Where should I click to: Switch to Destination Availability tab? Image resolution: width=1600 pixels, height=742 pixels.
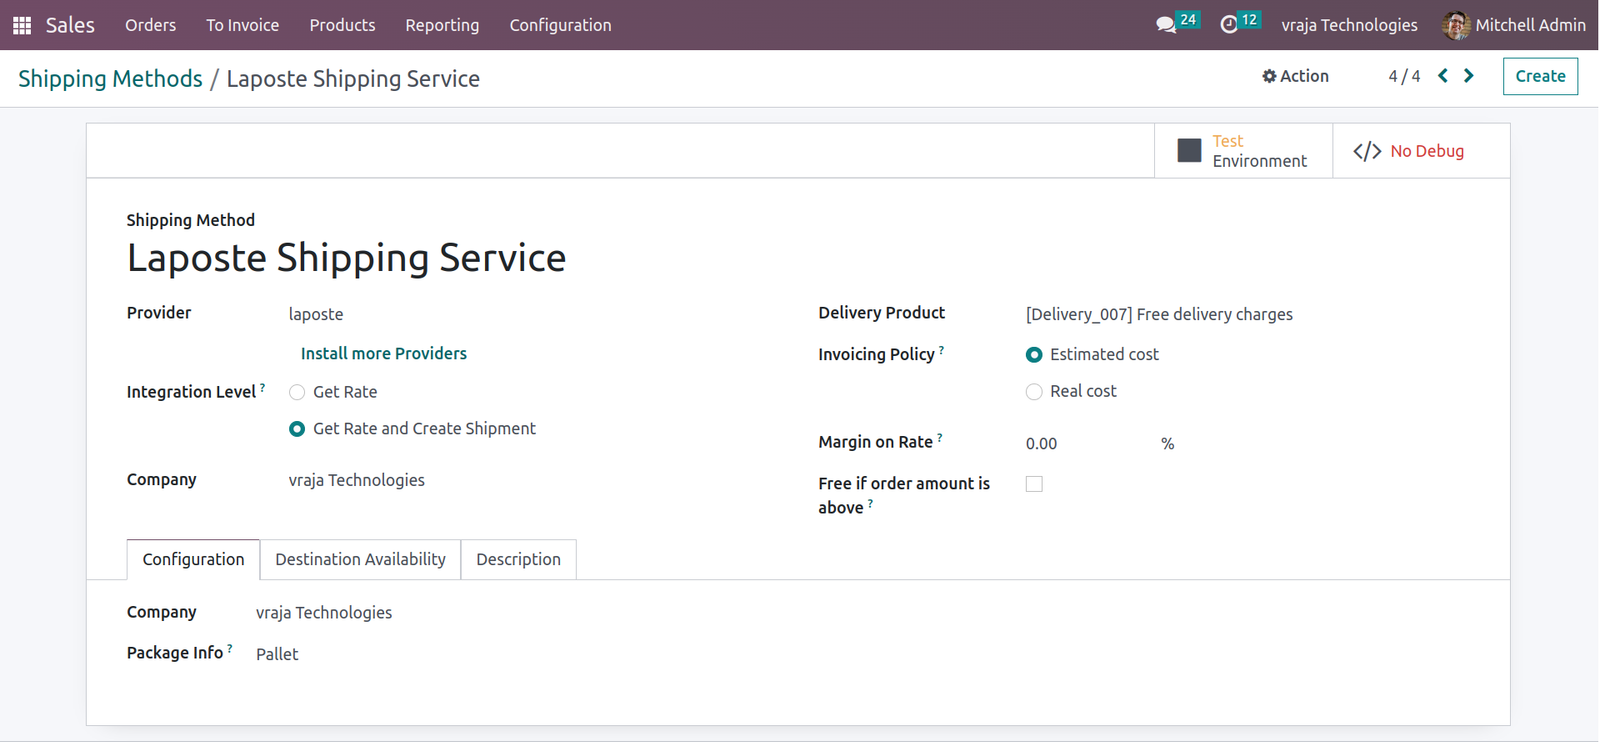[x=360, y=559]
